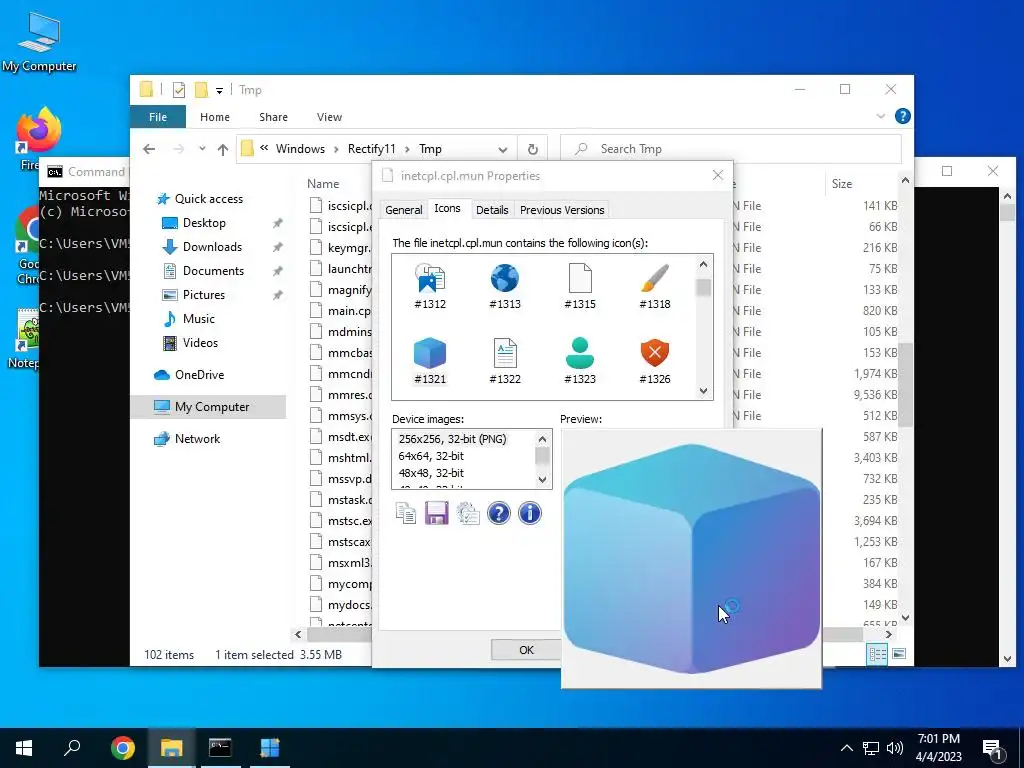Open the Home ribbon tab
1024x768 pixels.
tap(215, 117)
